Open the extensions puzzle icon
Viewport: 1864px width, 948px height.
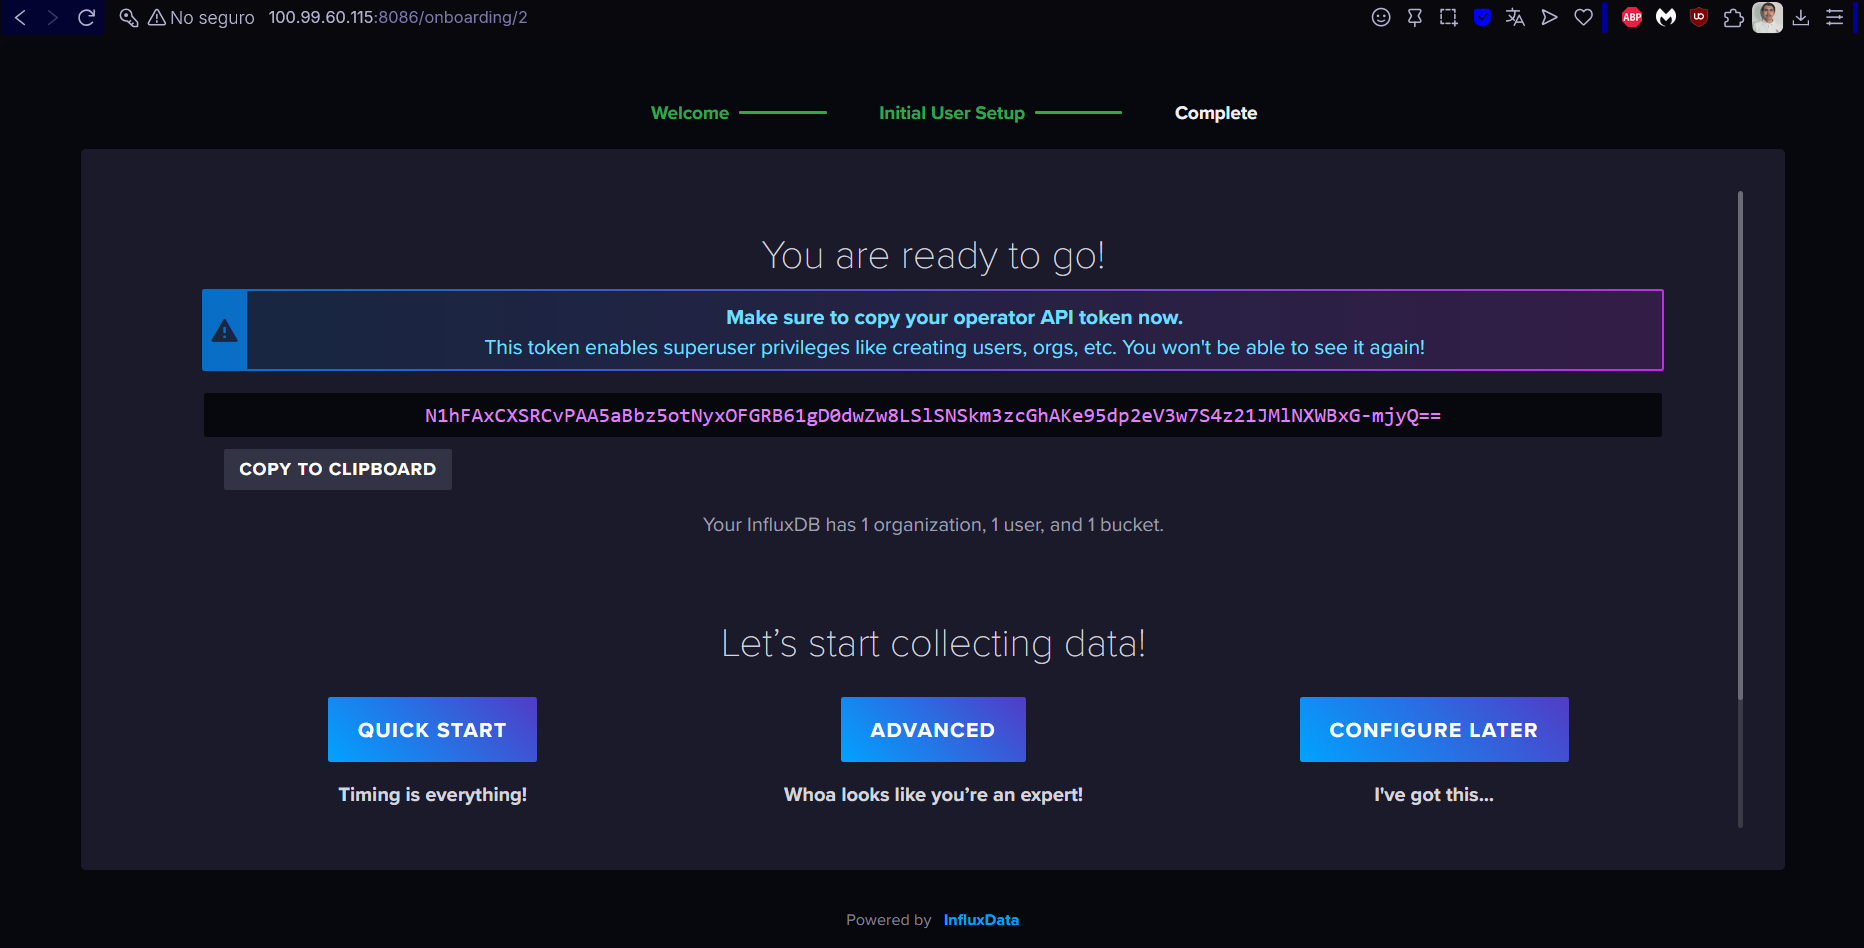[1734, 17]
